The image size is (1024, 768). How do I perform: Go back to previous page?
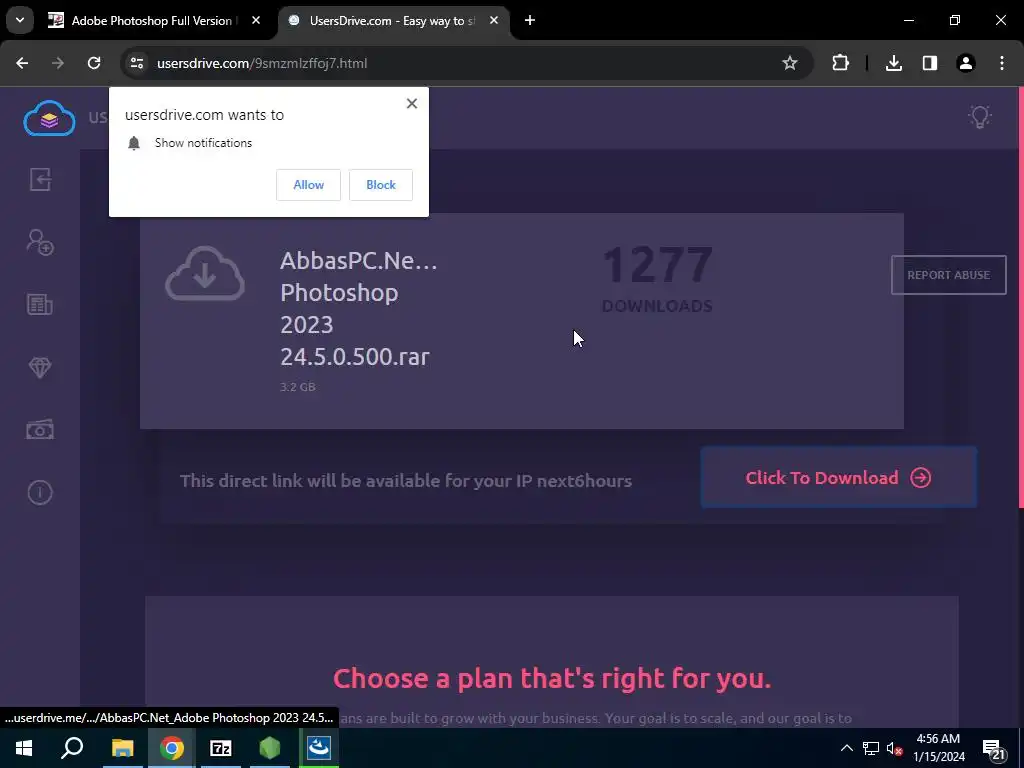[x=22, y=63]
